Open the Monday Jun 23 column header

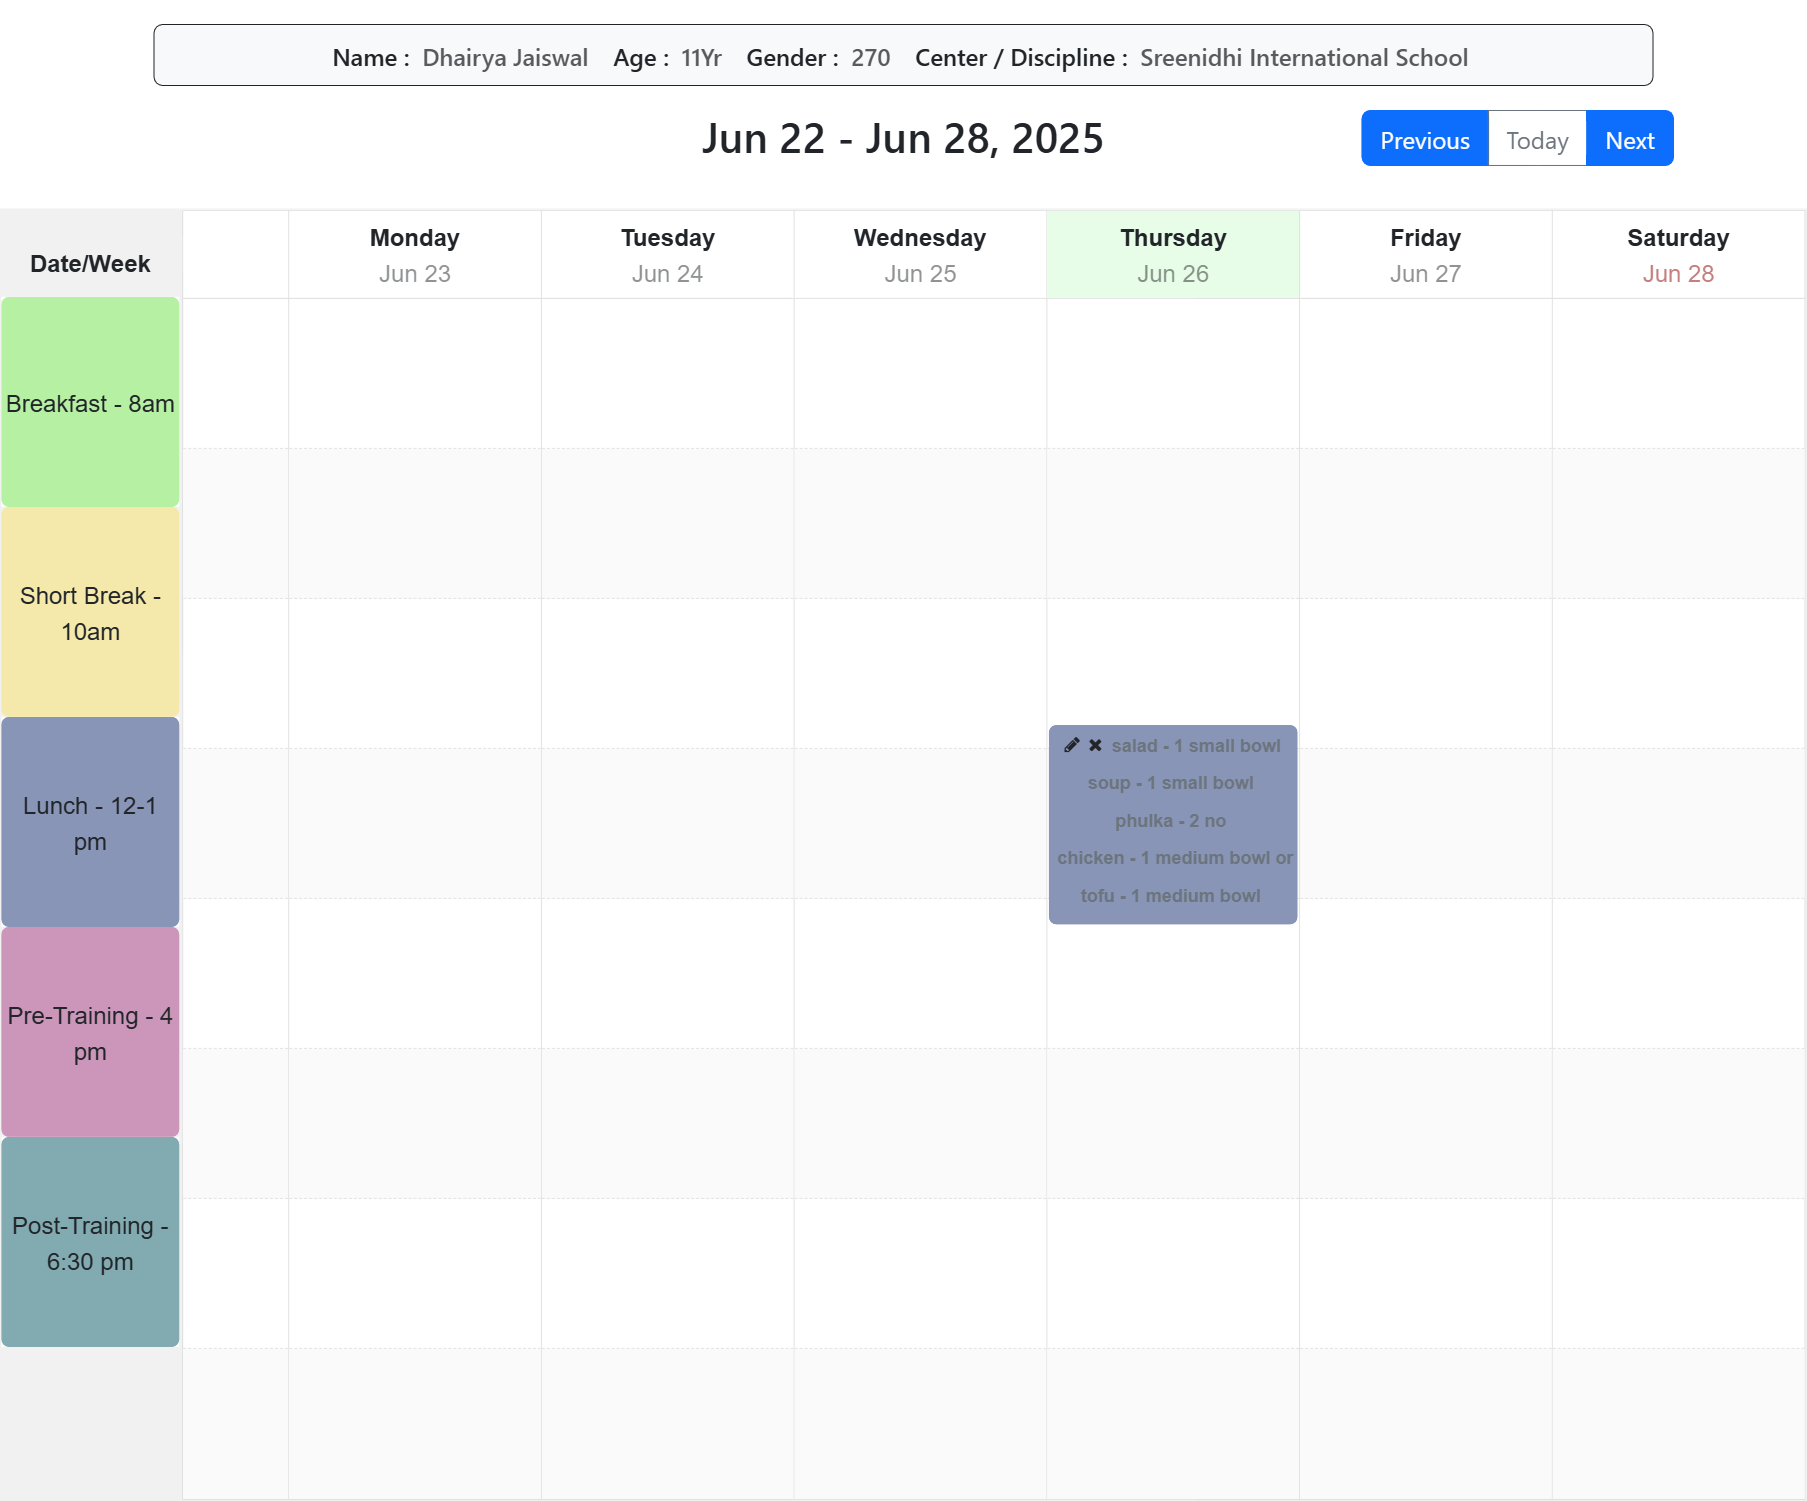(x=414, y=255)
